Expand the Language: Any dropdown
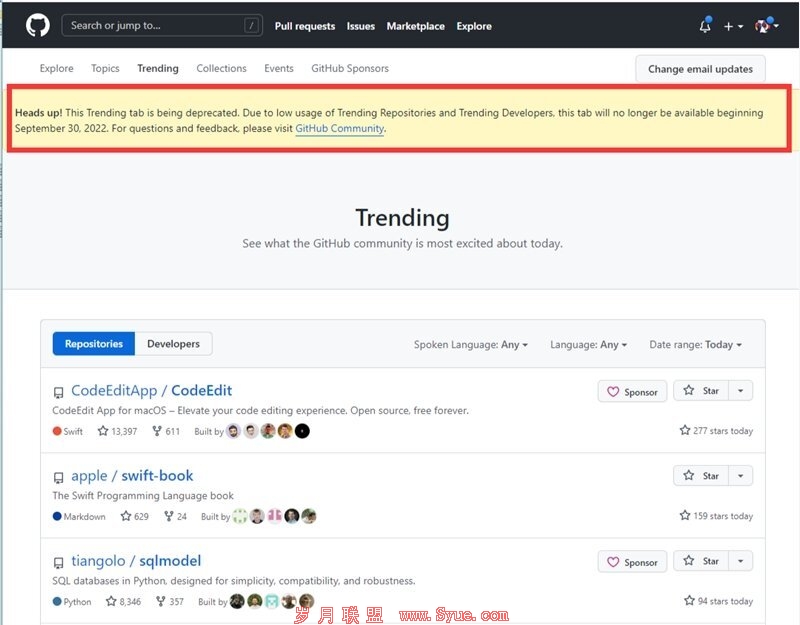Viewport: 800px width, 625px height. tap(588, 345)
